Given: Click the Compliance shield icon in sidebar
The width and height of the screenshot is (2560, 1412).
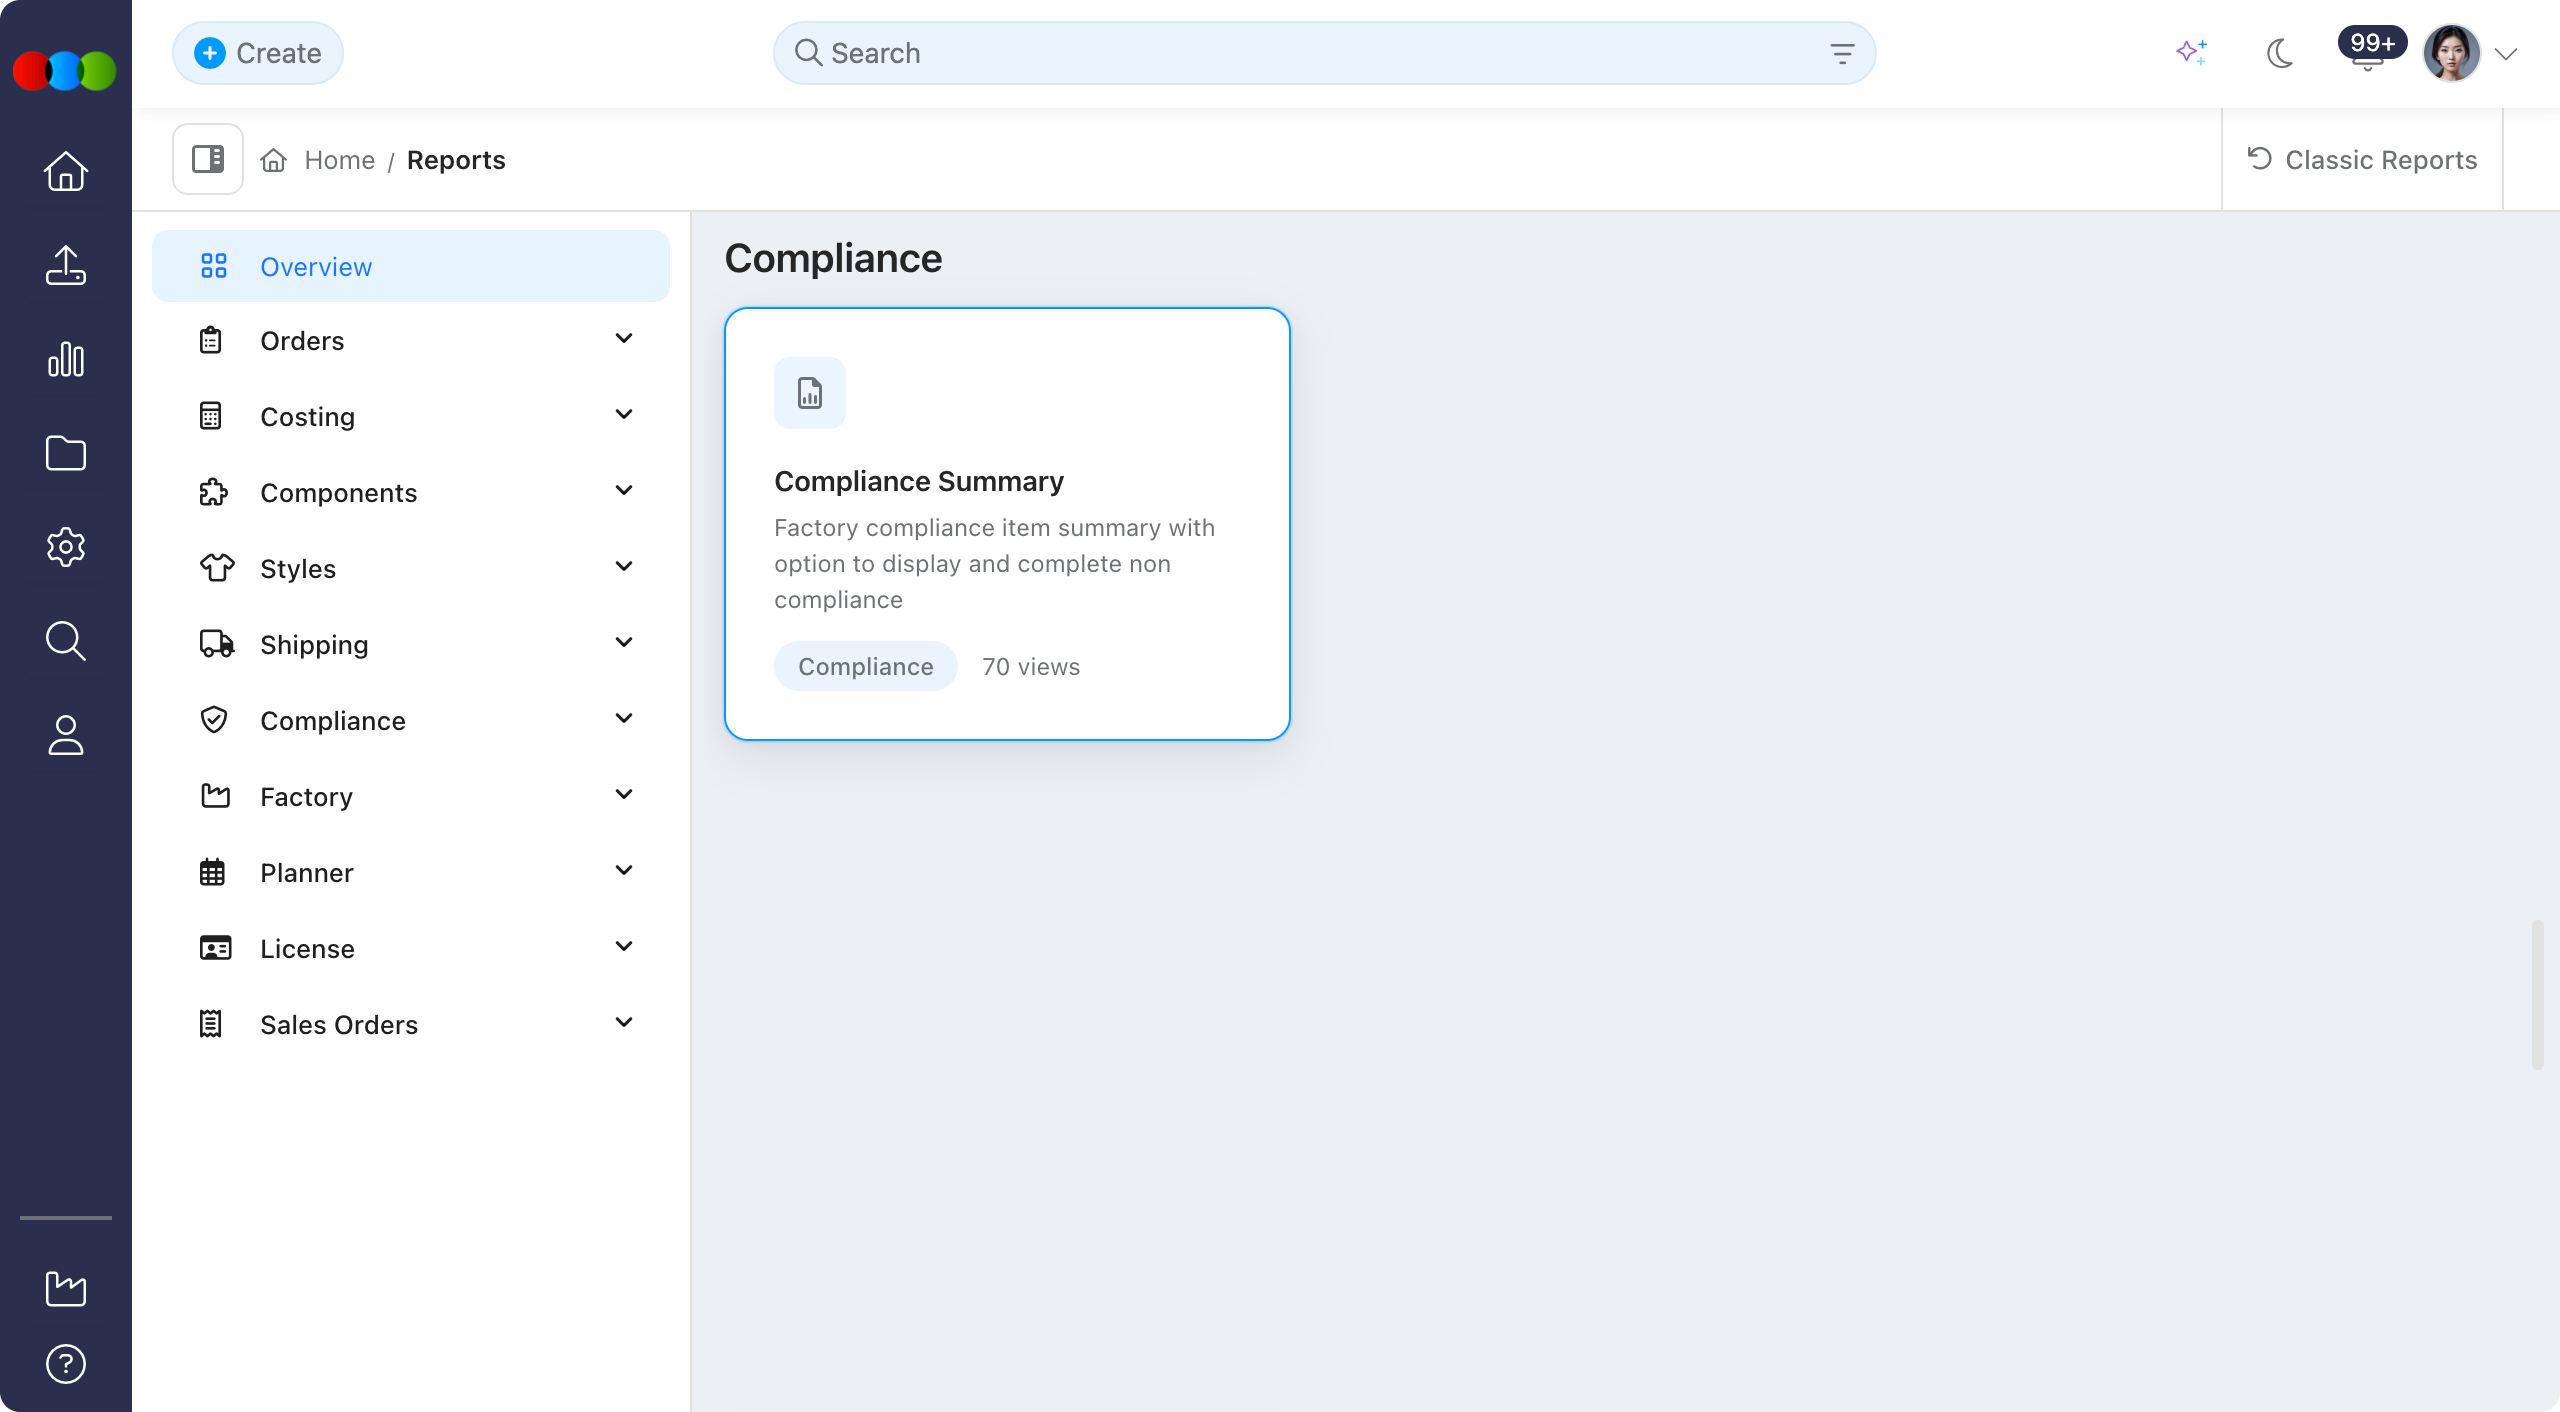Looking at the screenshot, I should pos(214,721).
